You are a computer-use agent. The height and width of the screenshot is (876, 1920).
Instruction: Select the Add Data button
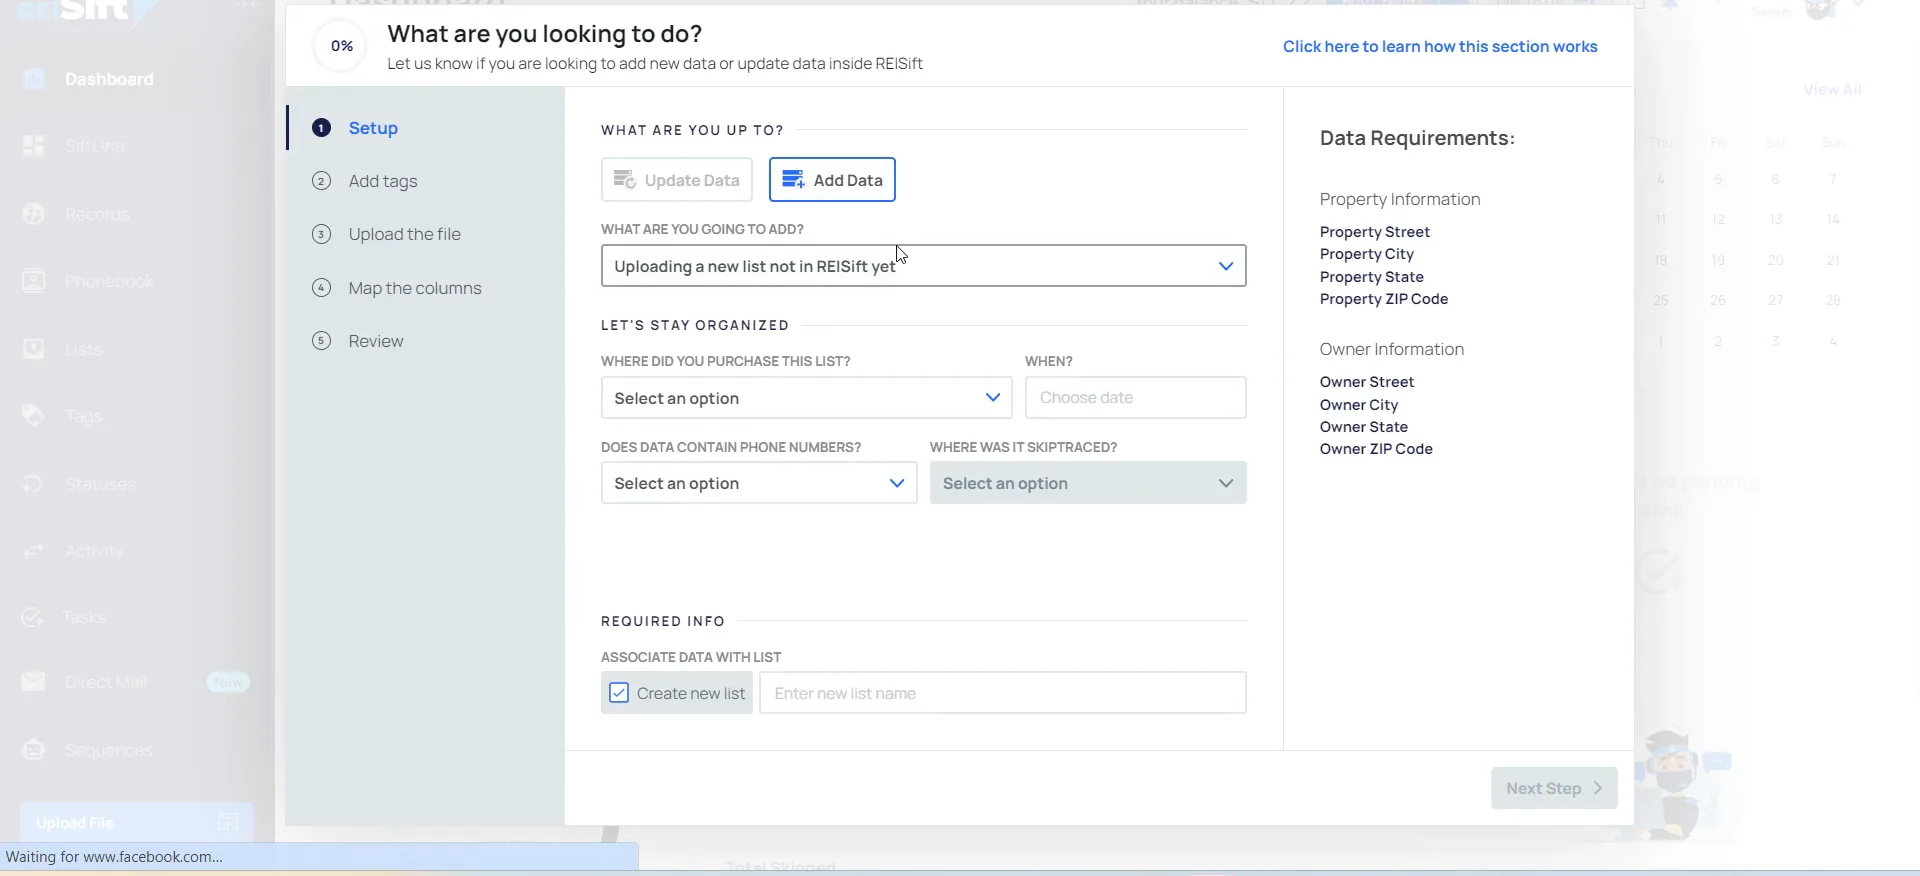pyautogui.click(x=832, y=180)
